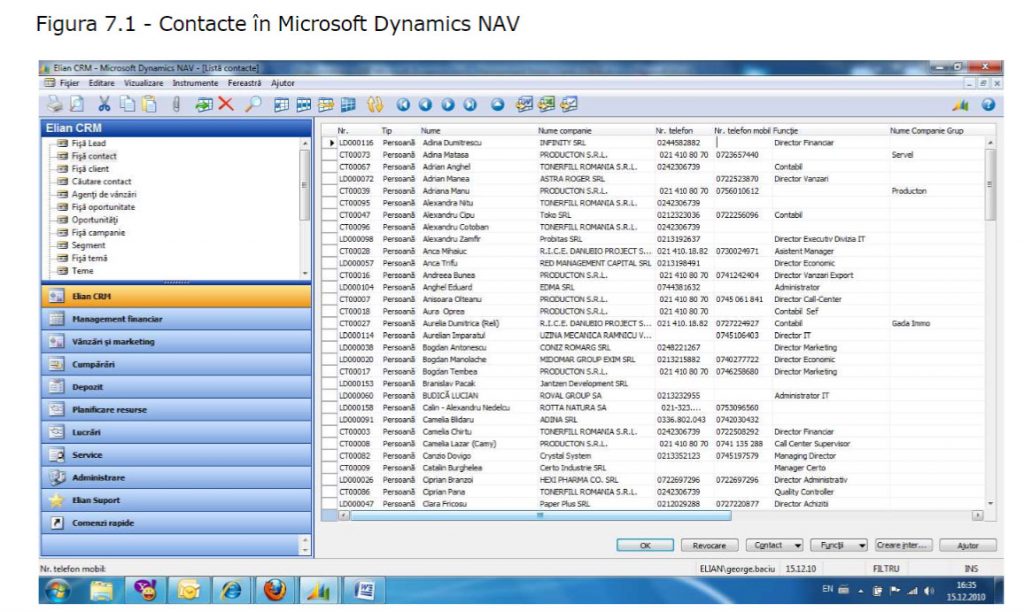Click the Copy icon in the toolbar

(x=127, y=105)
